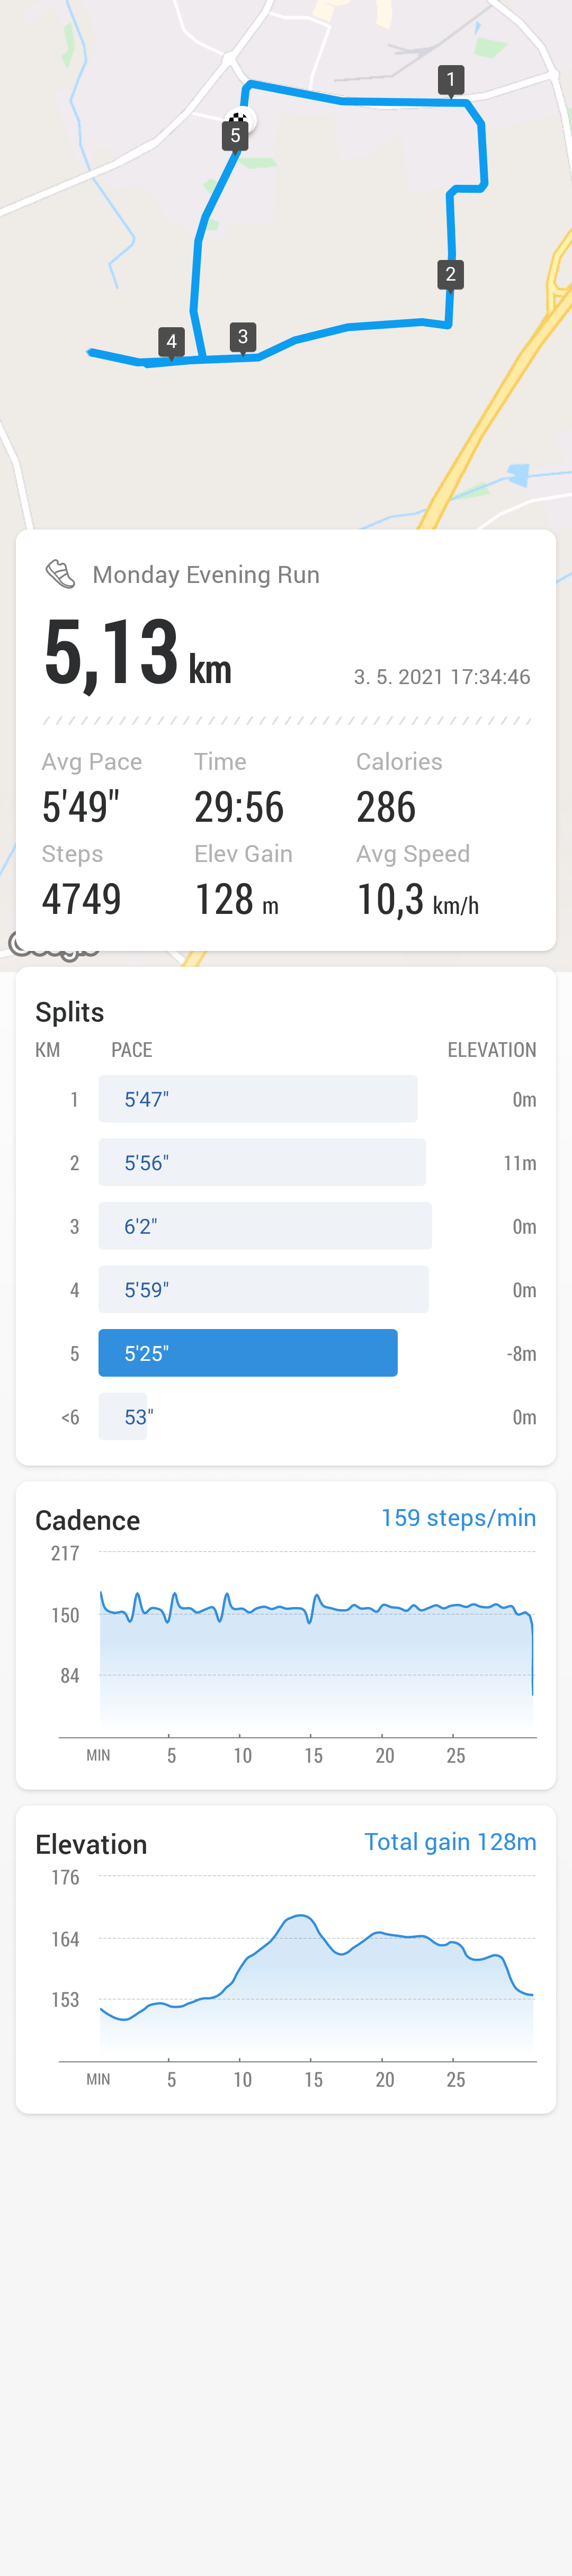Select split 2 pace bar 5'56"
Screen dimensions: 572x2576
click(262, 1163)
